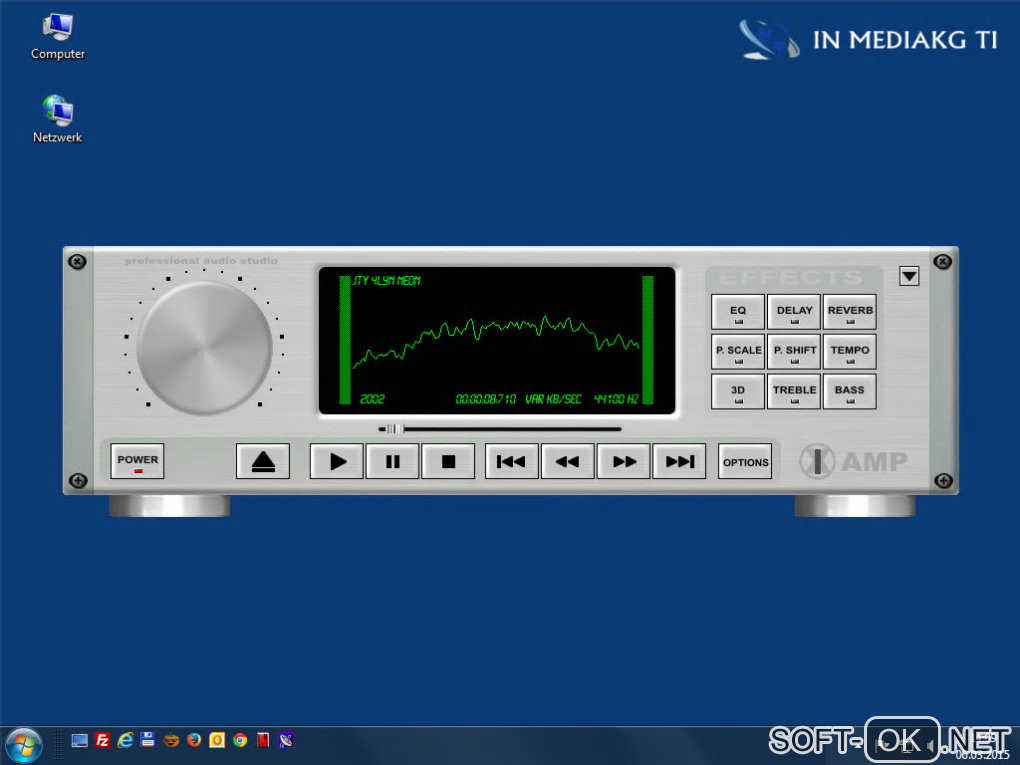
Task: Toggle the TREBLE effect
Action: (x=794, y=392)
